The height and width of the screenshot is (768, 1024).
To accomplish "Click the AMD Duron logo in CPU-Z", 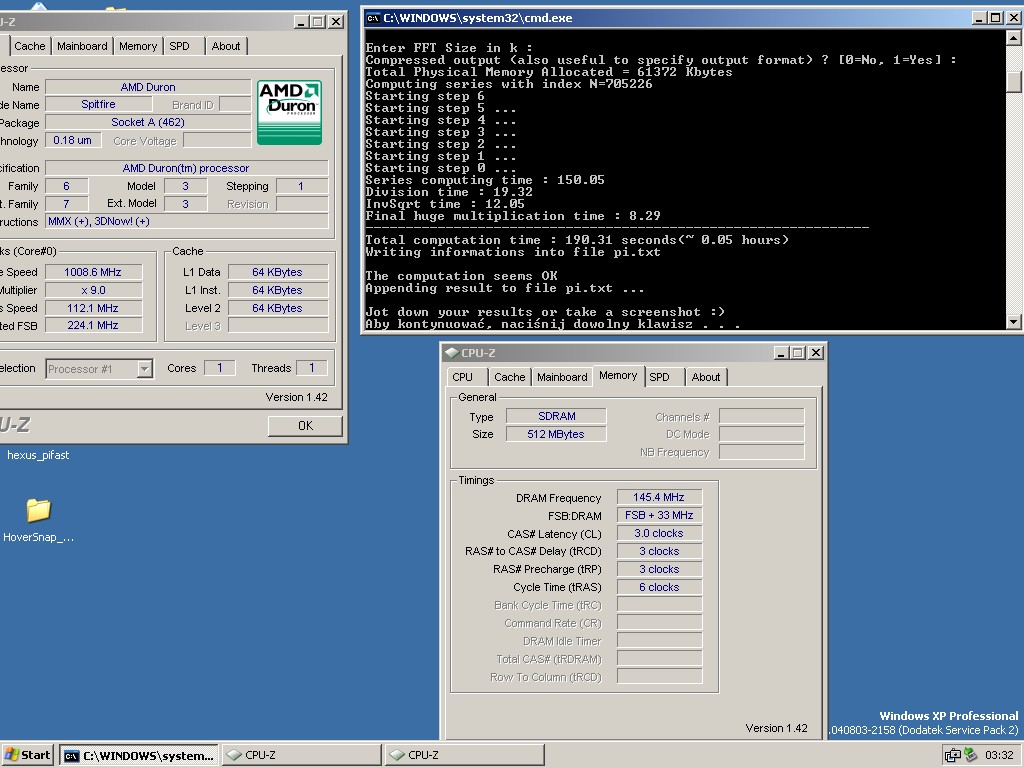I will 289,112.
